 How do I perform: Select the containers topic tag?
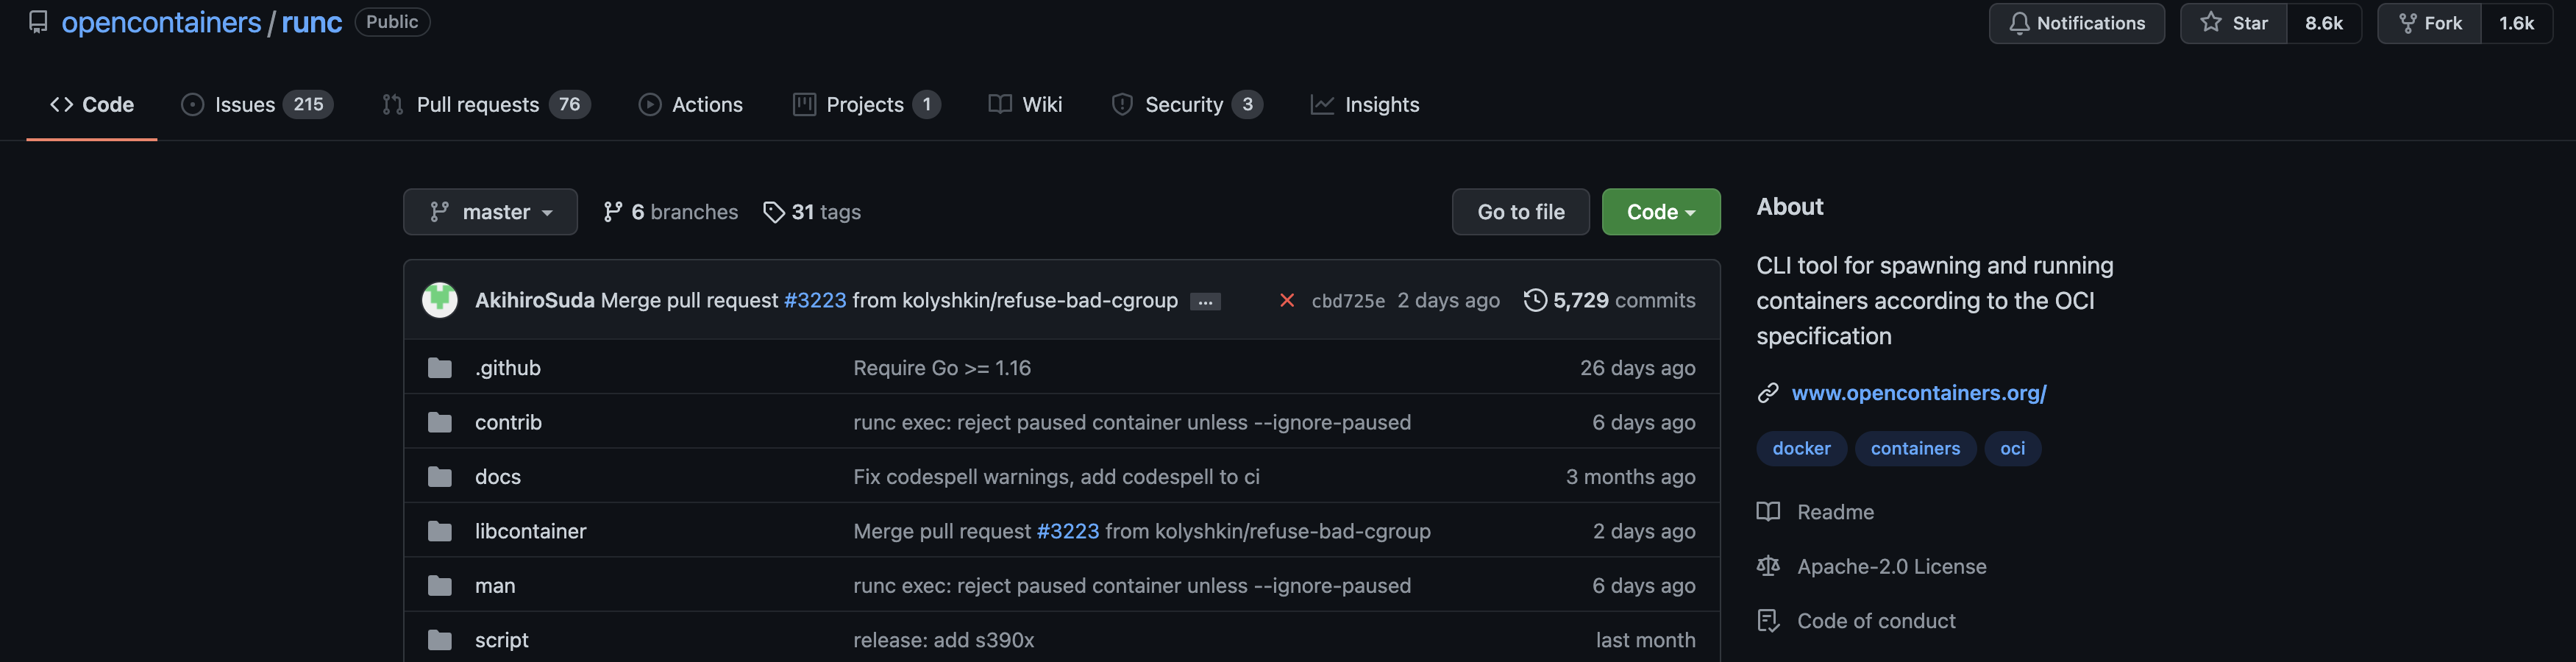click(x=1915, y=448)
